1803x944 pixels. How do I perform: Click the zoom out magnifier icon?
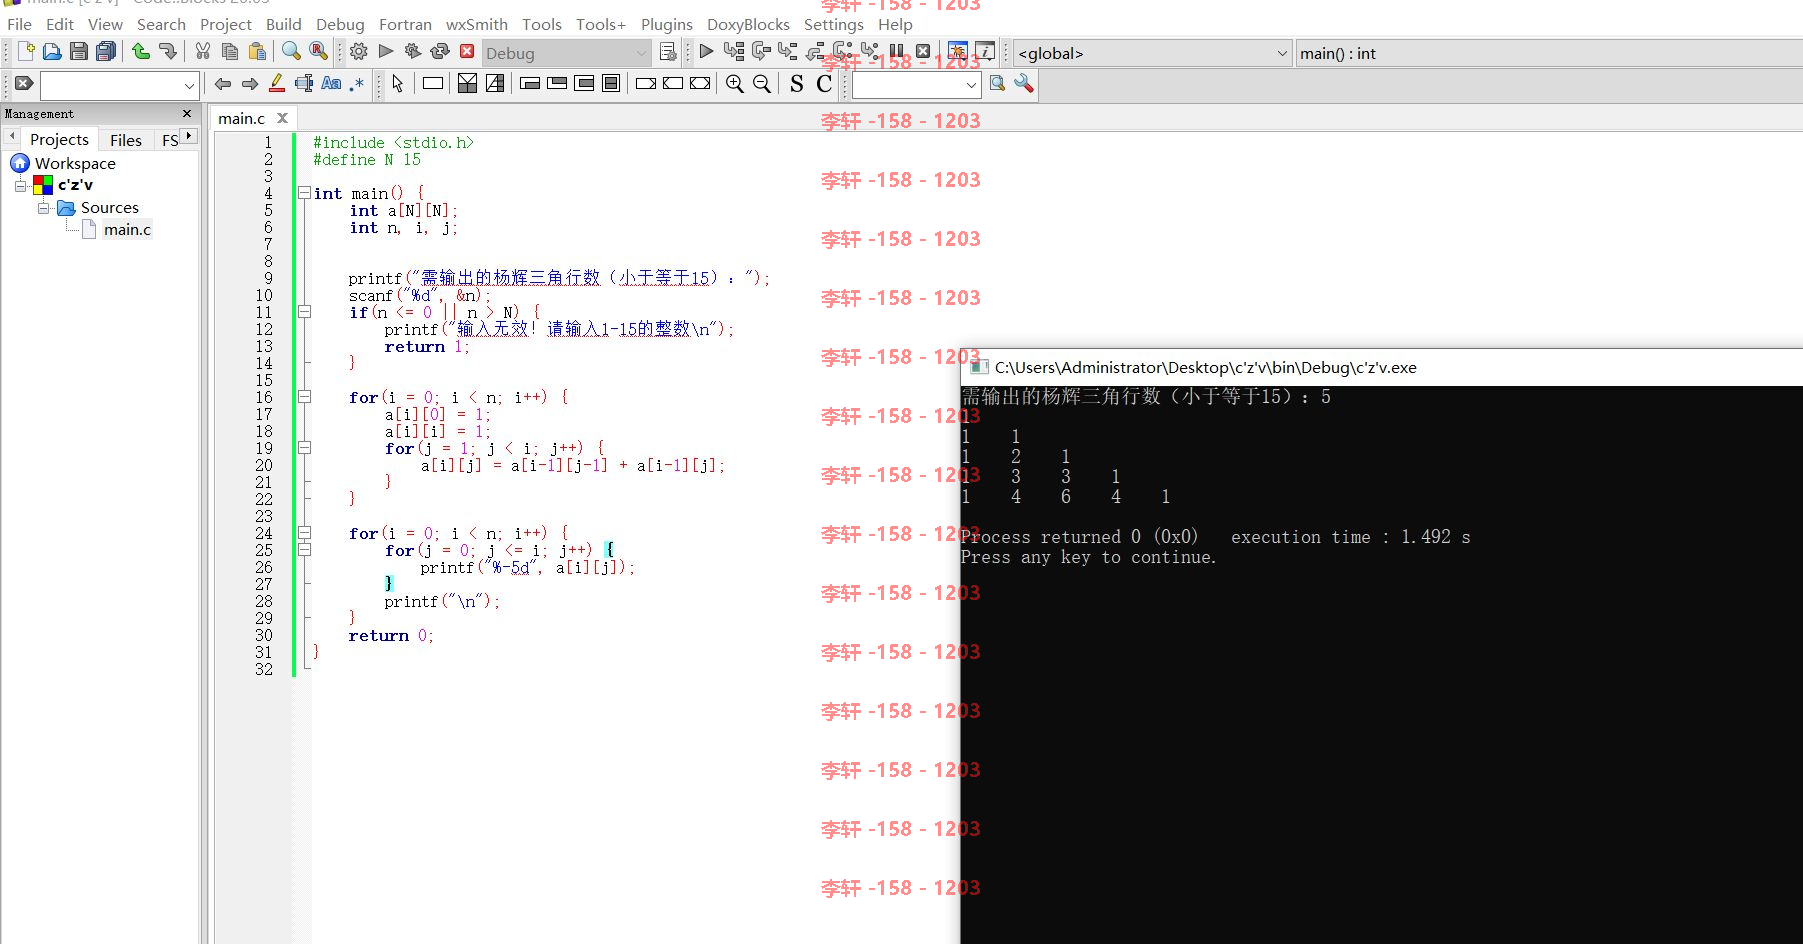click(762, 84)
